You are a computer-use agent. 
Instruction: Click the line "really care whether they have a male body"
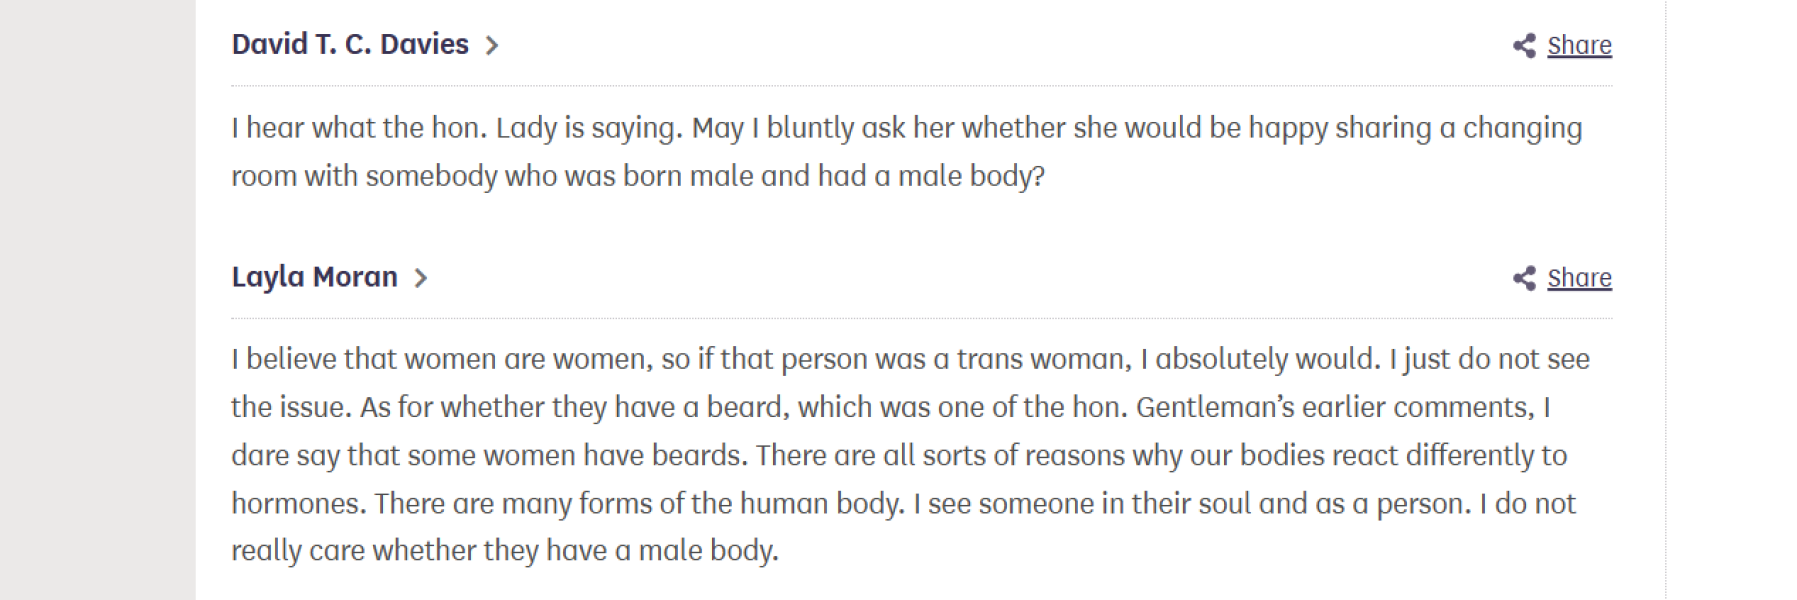[x=504, y=551]
